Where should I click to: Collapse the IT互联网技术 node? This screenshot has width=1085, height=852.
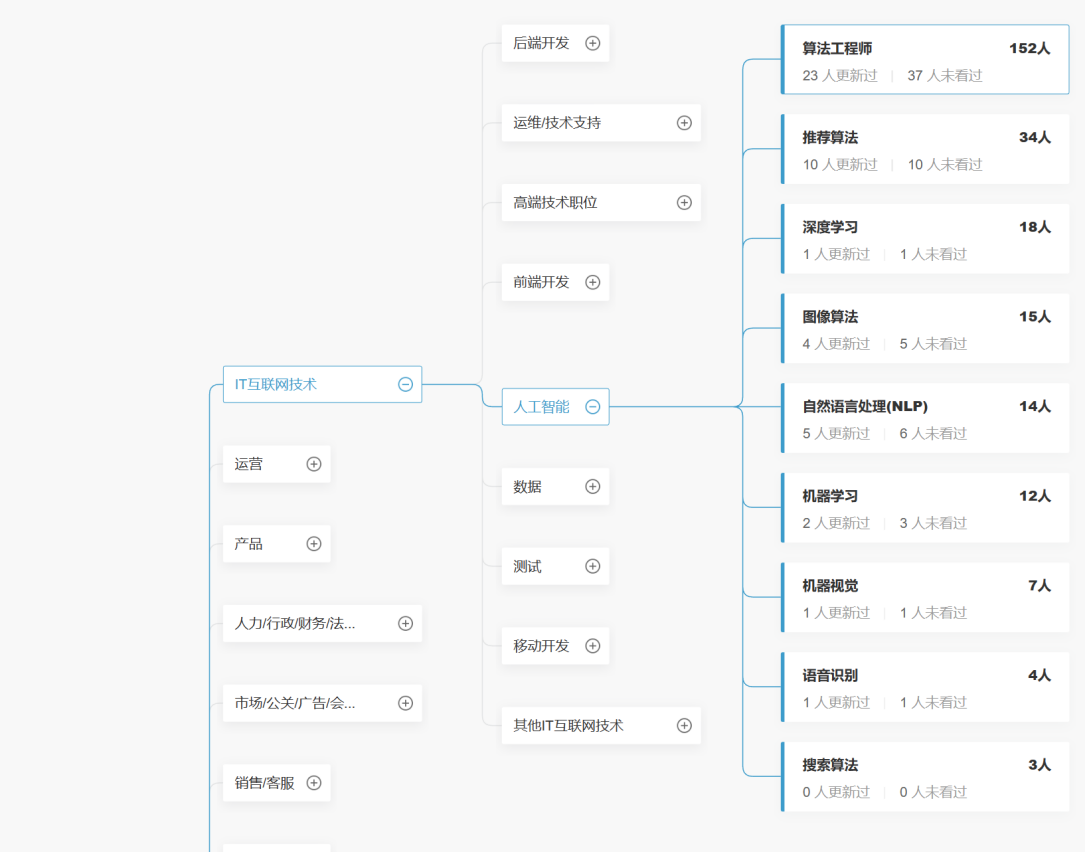click(x=405, y=384)
